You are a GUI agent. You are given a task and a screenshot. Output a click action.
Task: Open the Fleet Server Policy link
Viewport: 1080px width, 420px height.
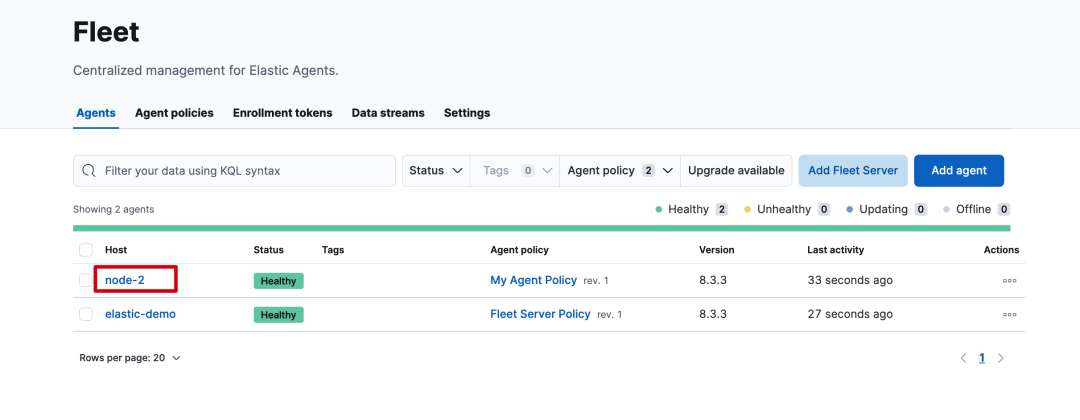pyautogui.click(x=540, y=314)
